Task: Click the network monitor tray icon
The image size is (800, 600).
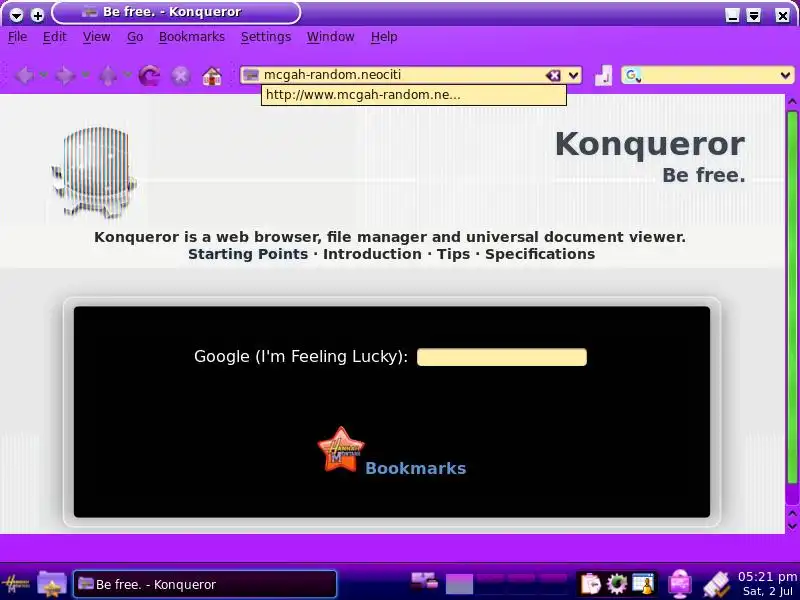Action: click(680, 584)
